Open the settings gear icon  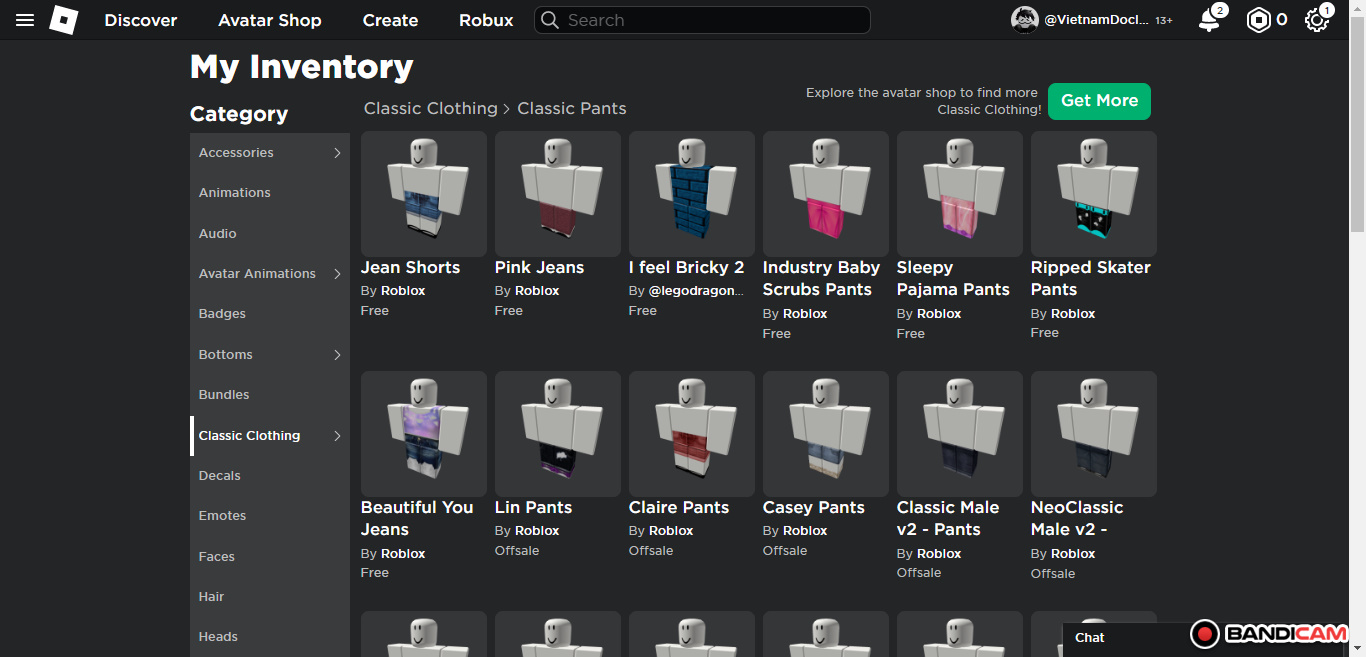coord(1316,20)
